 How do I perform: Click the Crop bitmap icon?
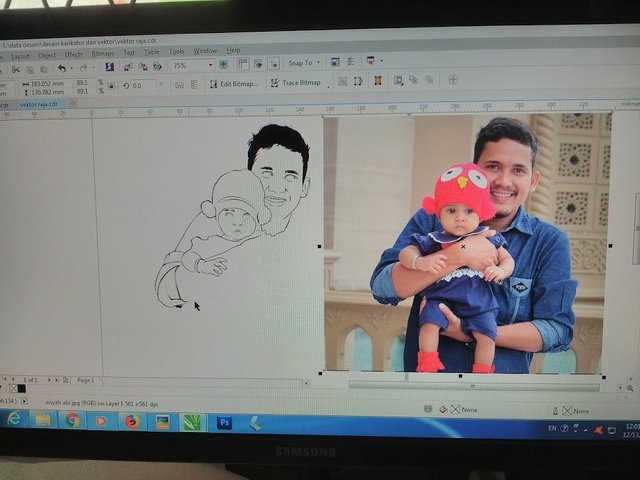(x=358, y=81)
